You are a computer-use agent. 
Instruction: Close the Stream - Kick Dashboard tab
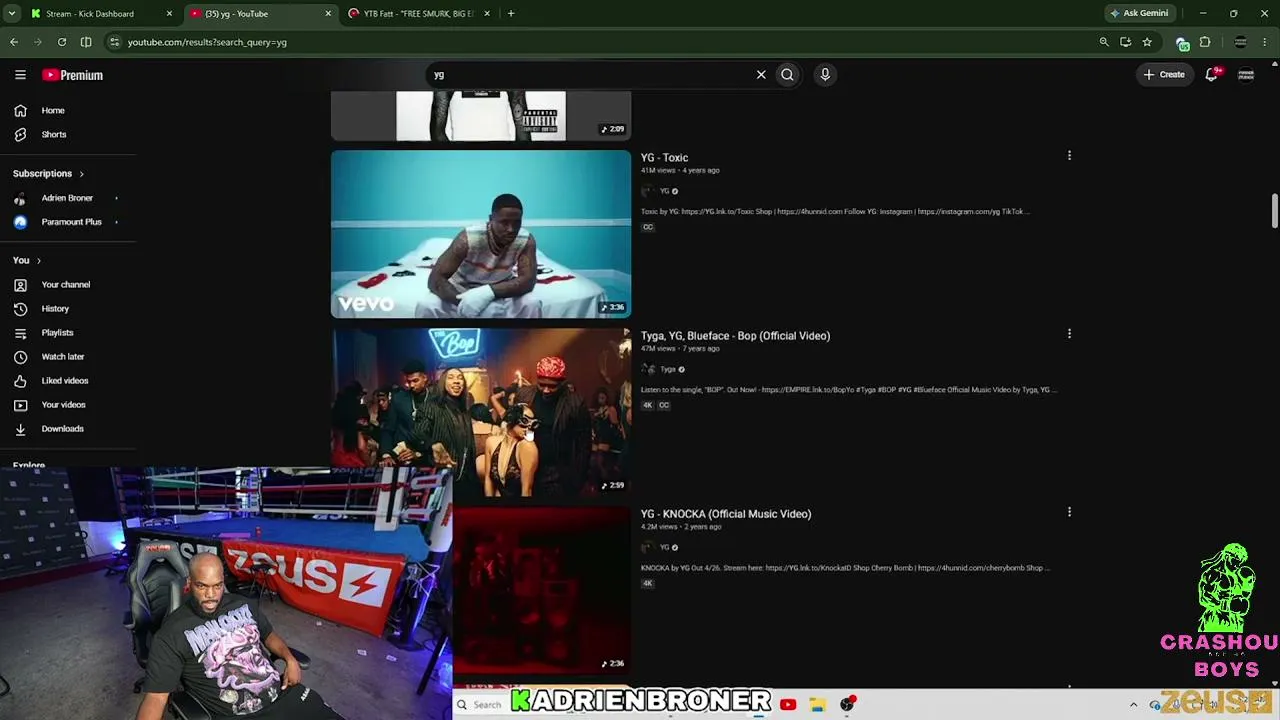click(169, 14)
